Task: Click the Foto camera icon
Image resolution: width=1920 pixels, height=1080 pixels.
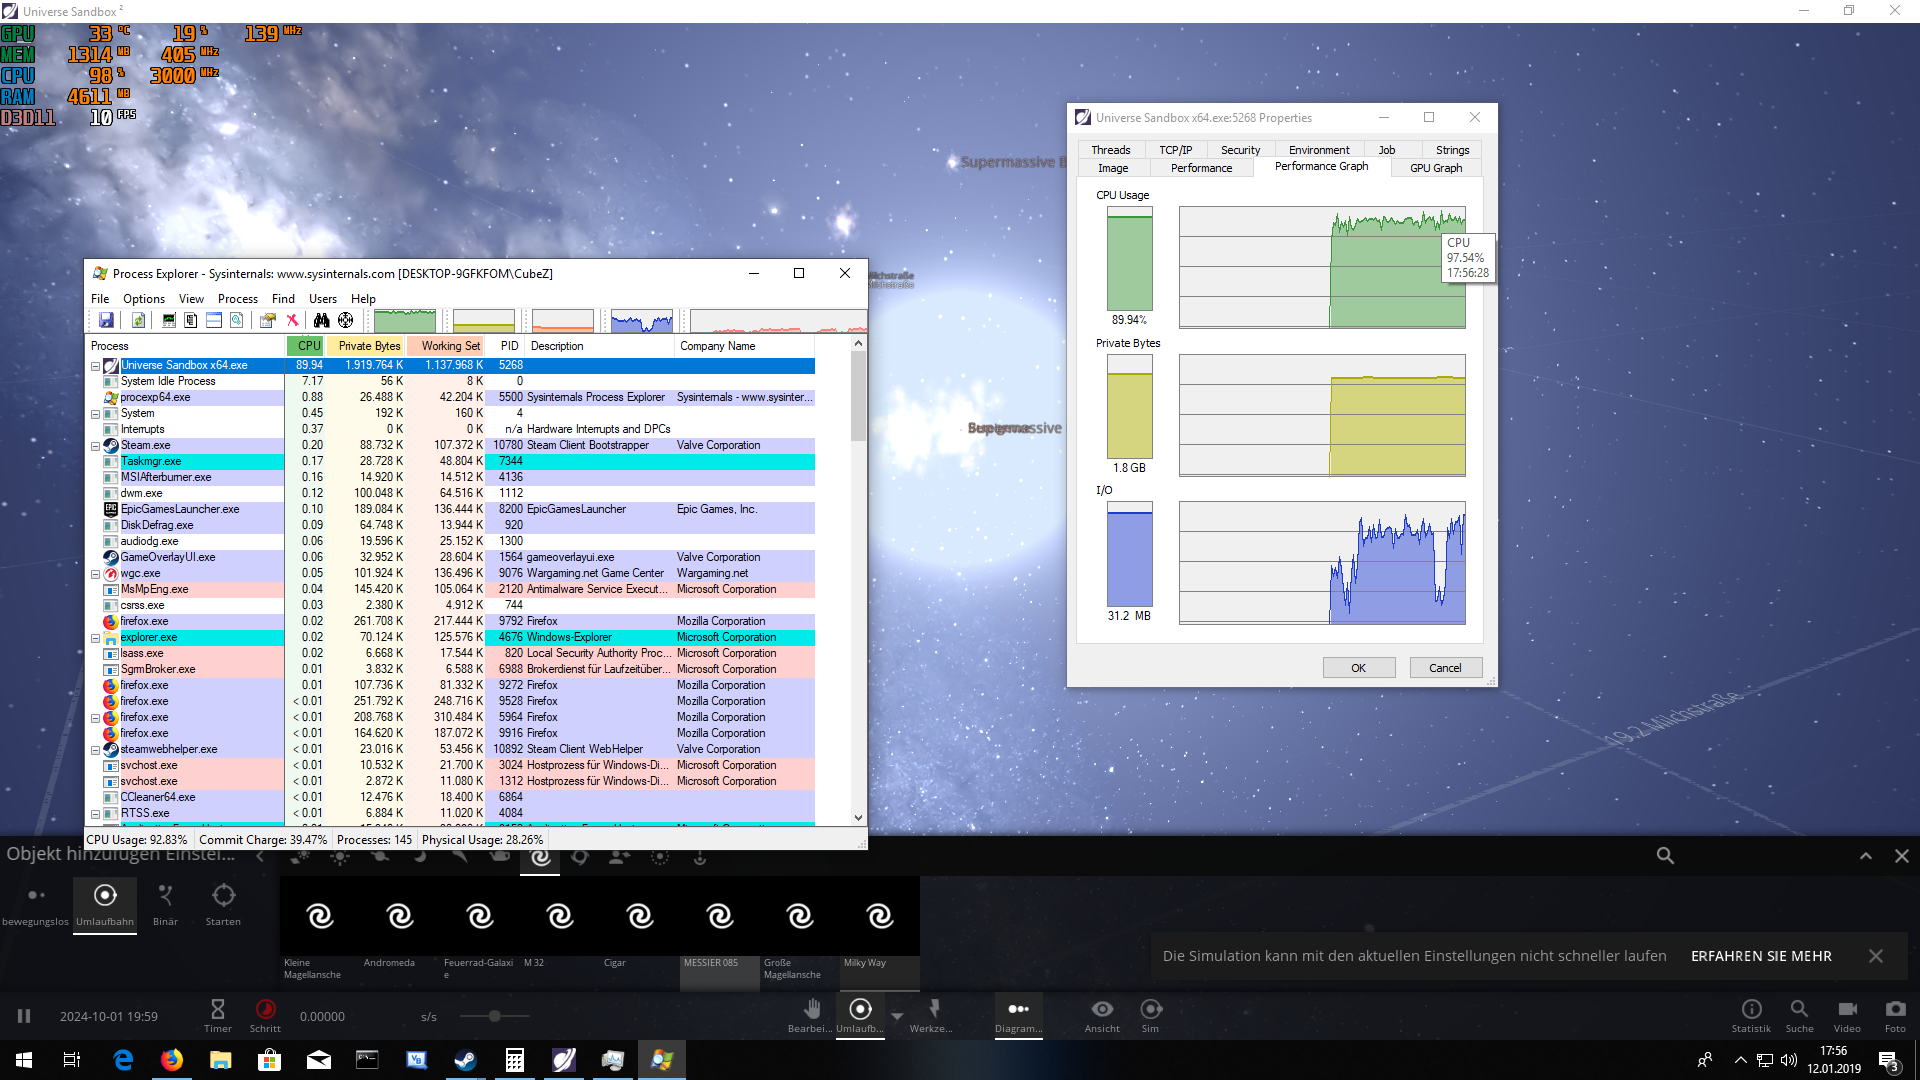Action: point(1894,1009)
